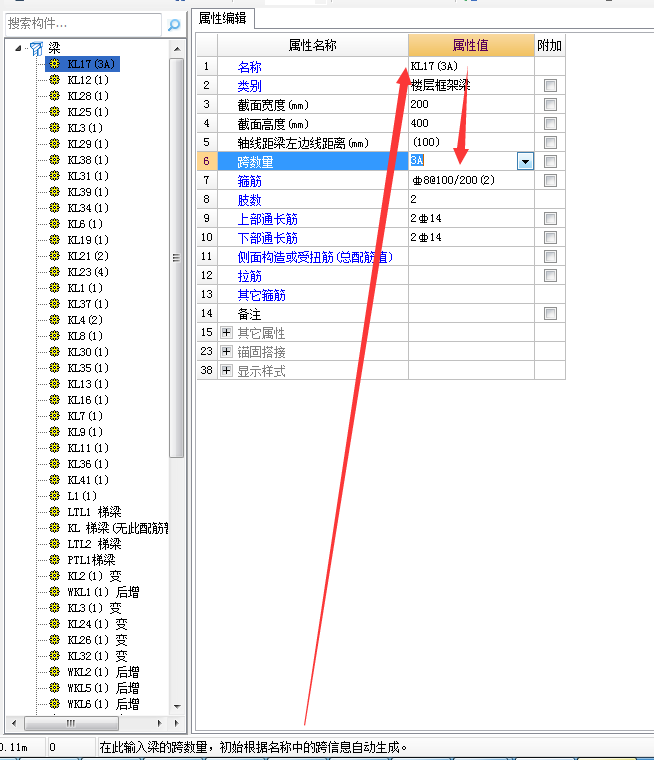Toggle the 附加 checkbox for 截面高度
The width and height of the screenshot is (654, 760).
(550, 123)
